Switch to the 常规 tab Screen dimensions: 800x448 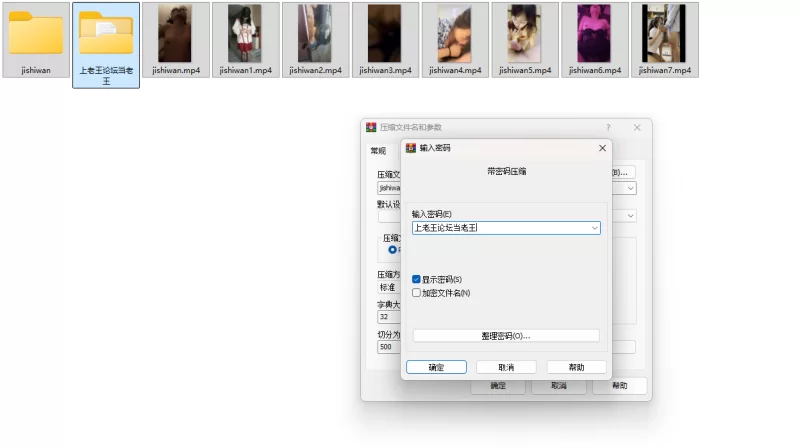pyautogui.click(x=378, y=151)
